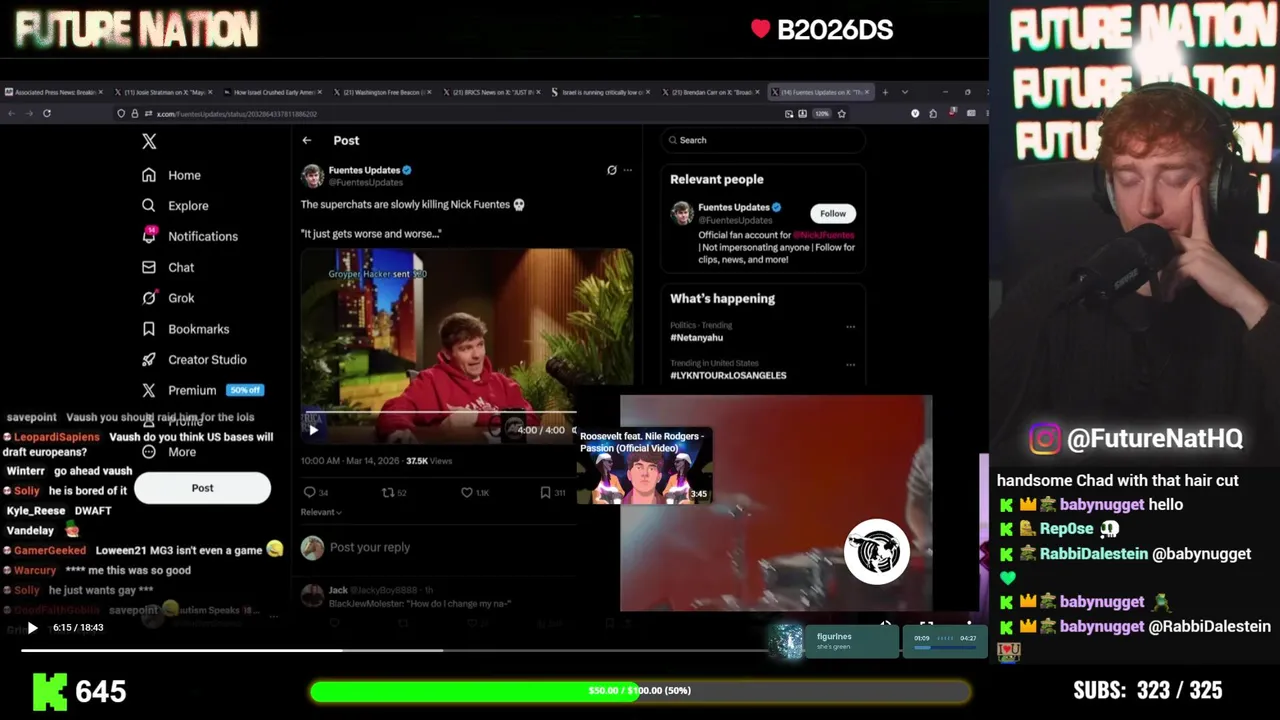Click the address bar shield icon
1280x720 pixels.
[121, 114]
